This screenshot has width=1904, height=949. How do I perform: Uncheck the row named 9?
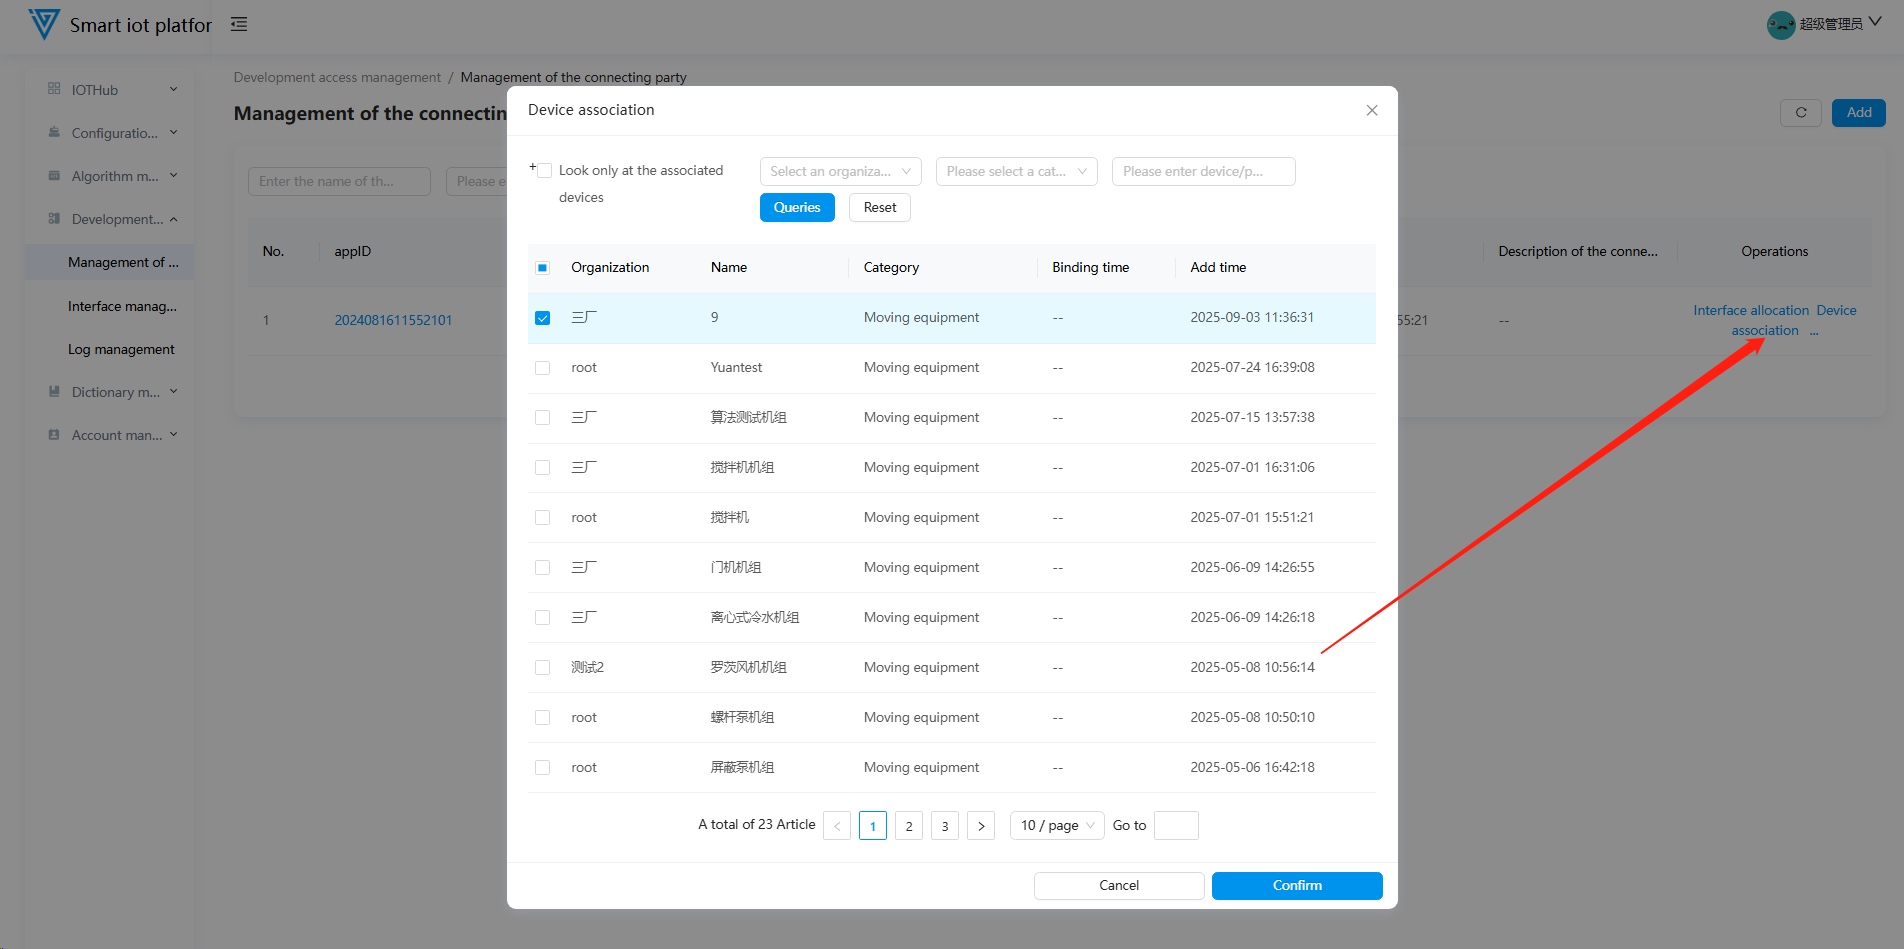[543, 318]
